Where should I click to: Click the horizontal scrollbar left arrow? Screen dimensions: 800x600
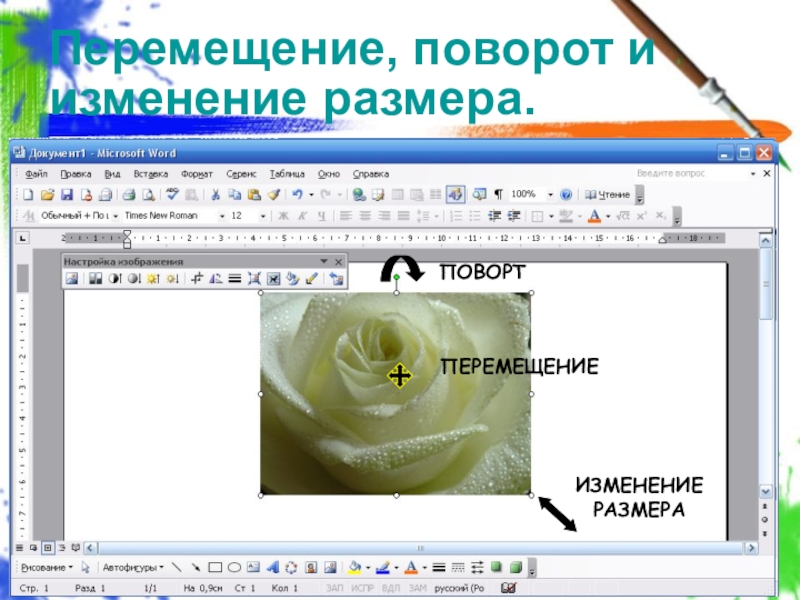point(90,548)
